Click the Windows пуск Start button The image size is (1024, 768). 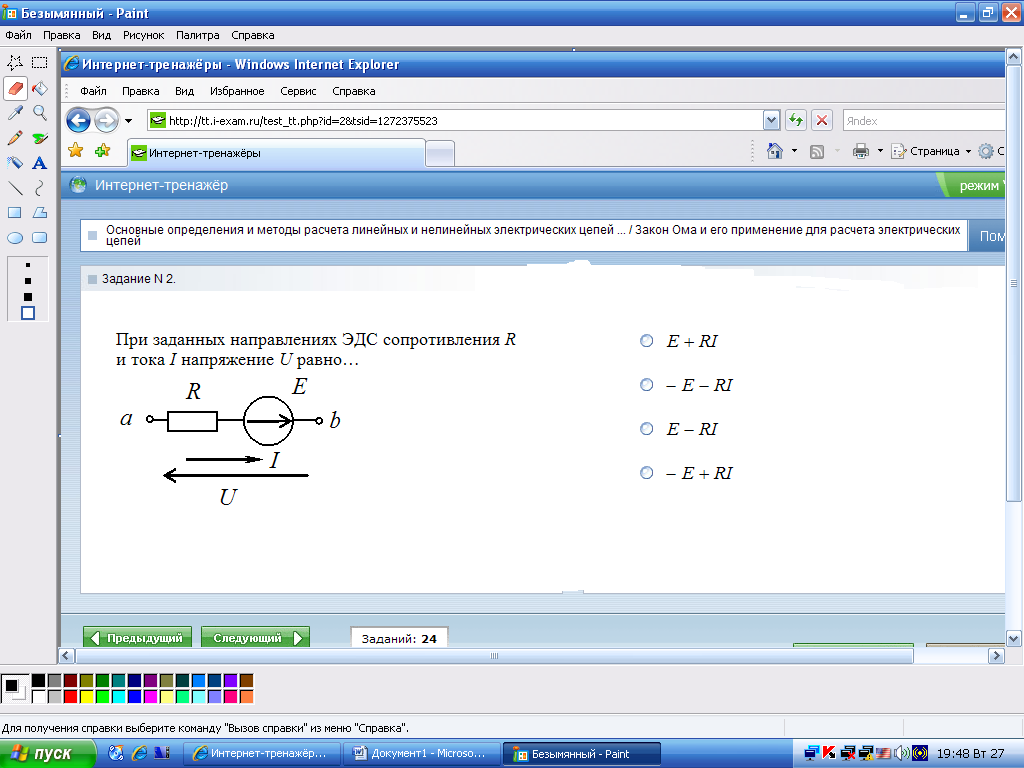click(48, 754)
